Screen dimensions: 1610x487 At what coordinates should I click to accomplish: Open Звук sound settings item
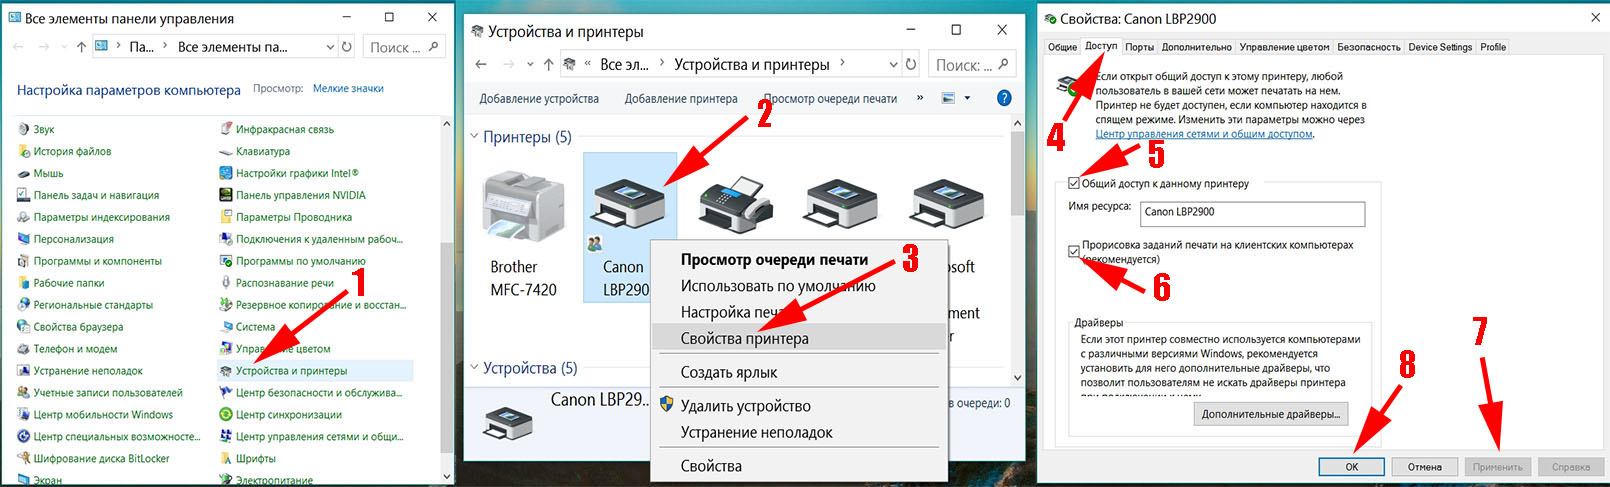[x=44, y=129]
